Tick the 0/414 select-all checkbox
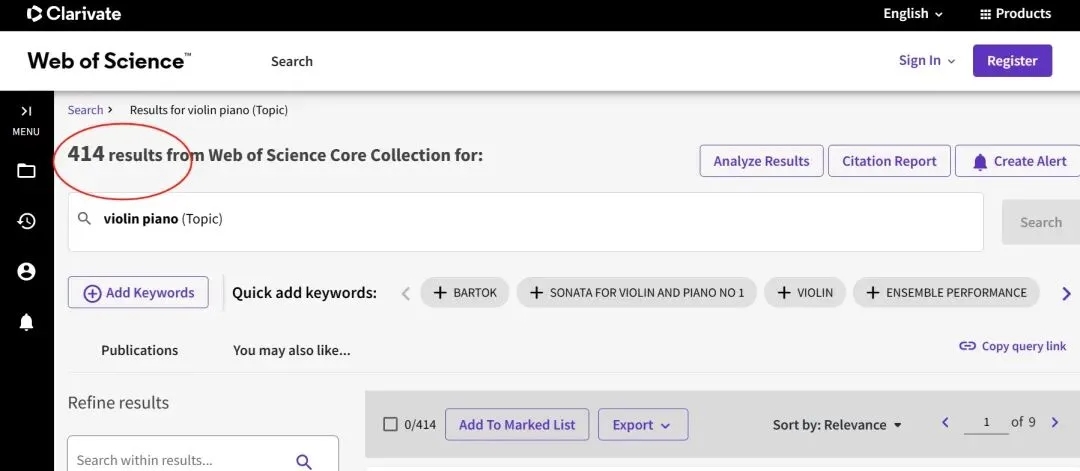1080x471 pixels. (x=391, y=424)
